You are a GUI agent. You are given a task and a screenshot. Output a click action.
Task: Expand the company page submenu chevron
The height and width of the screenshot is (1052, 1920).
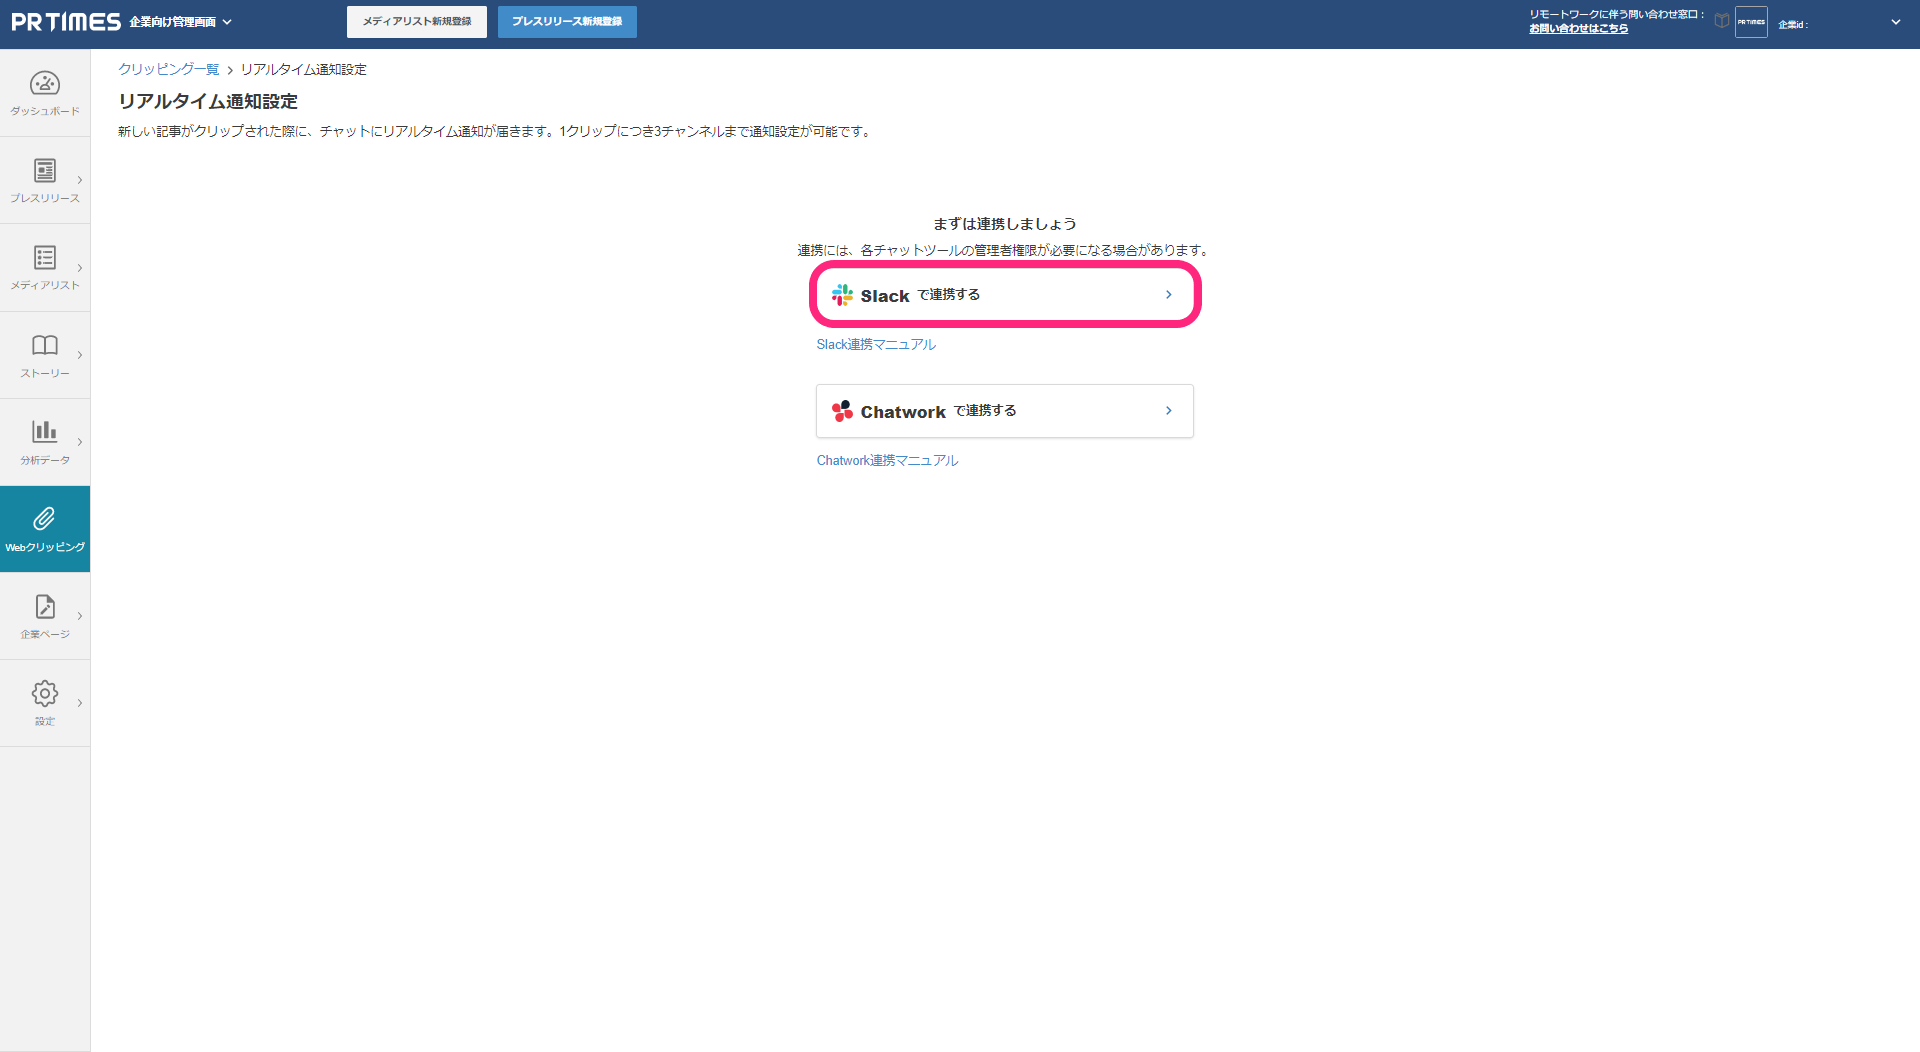tap(80, 616)
